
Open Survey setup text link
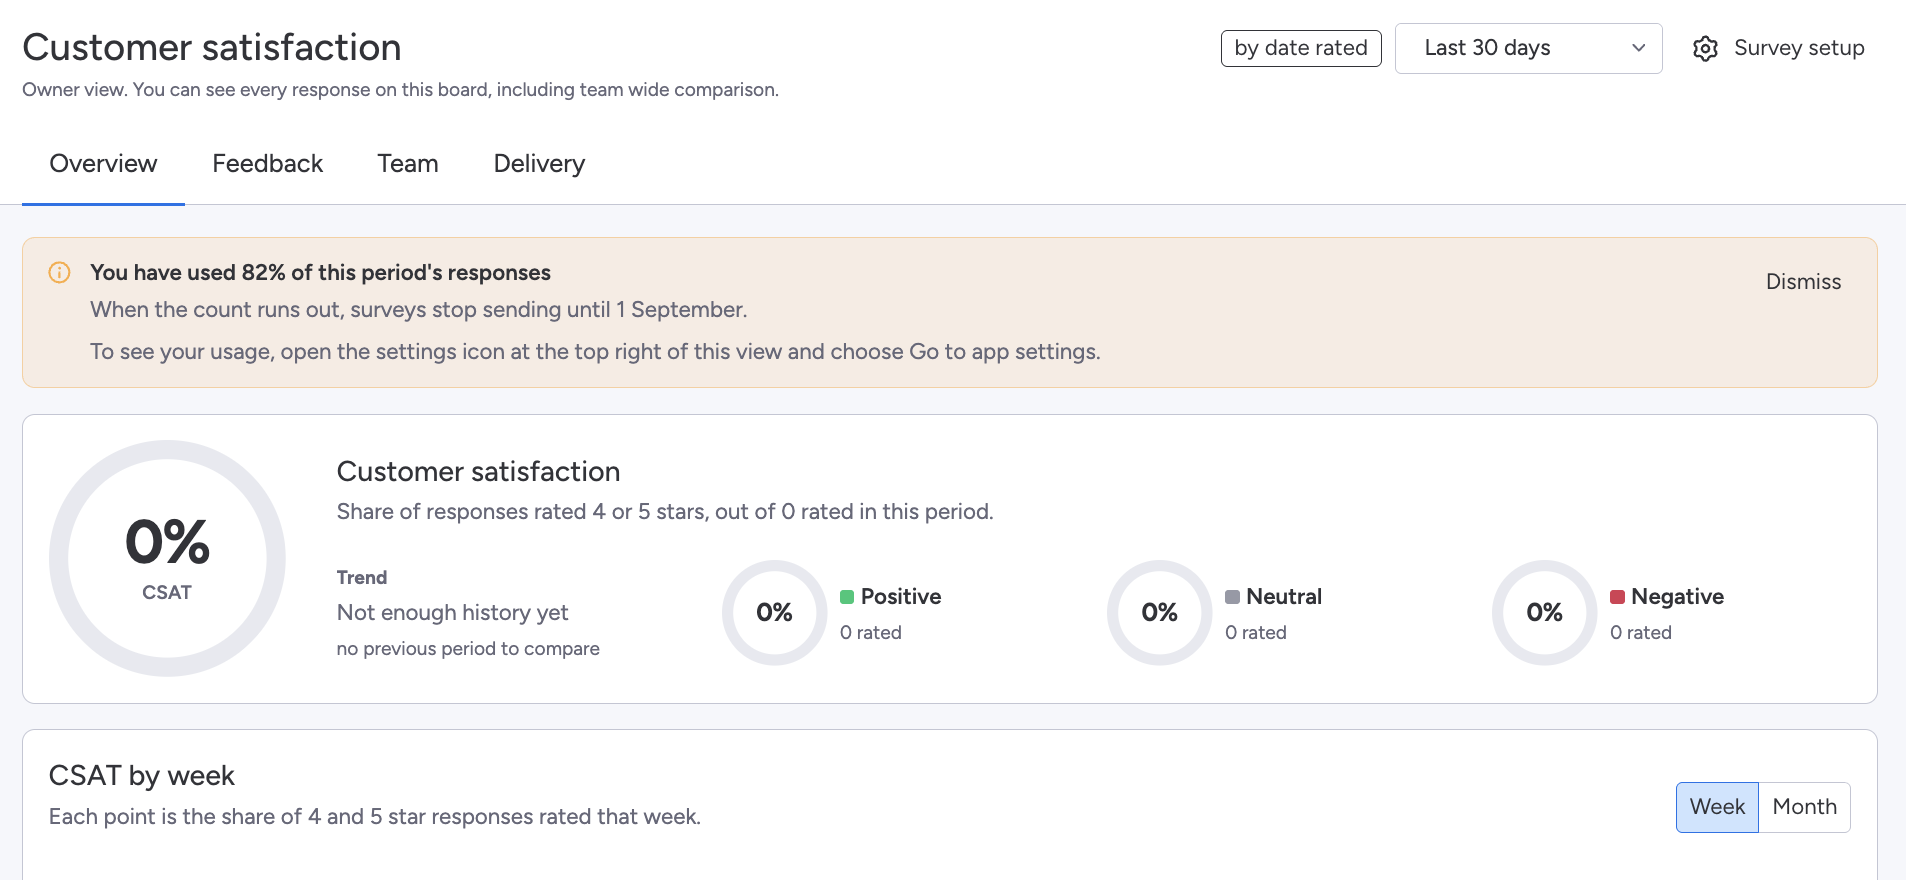click(x=1799, y=48)
